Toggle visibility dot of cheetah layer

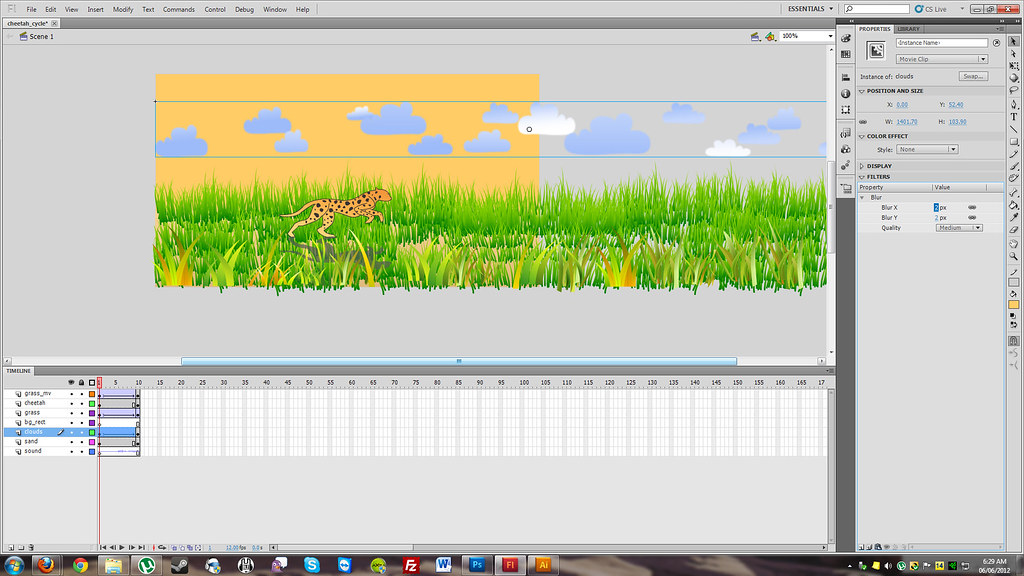click(72, 404)
